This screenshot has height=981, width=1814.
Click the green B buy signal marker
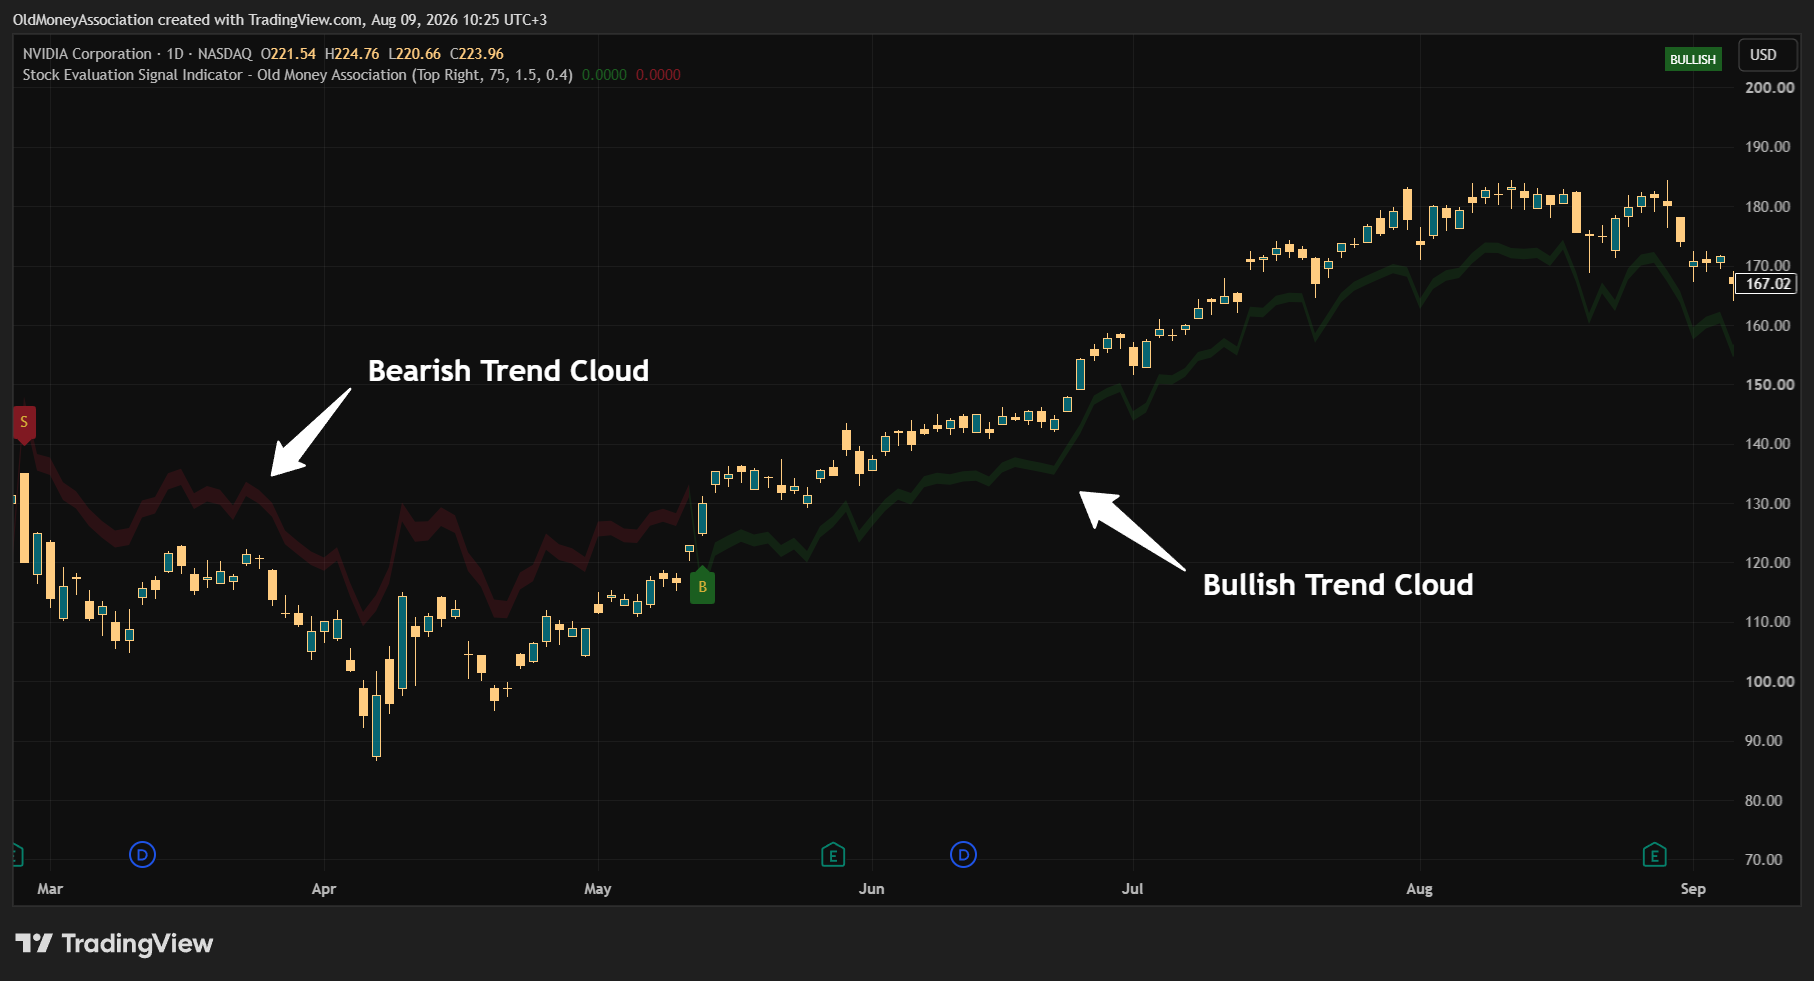(702, 586)
